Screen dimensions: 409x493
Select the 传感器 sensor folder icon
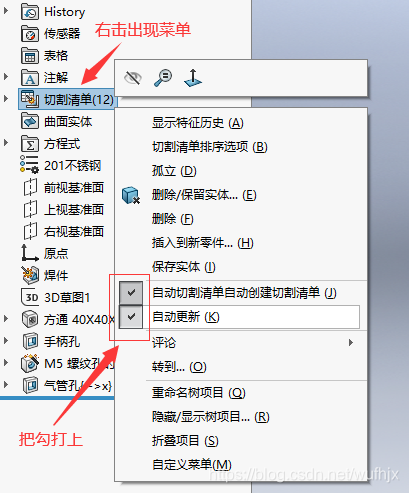pyautogui.click(x=30, y=34)
